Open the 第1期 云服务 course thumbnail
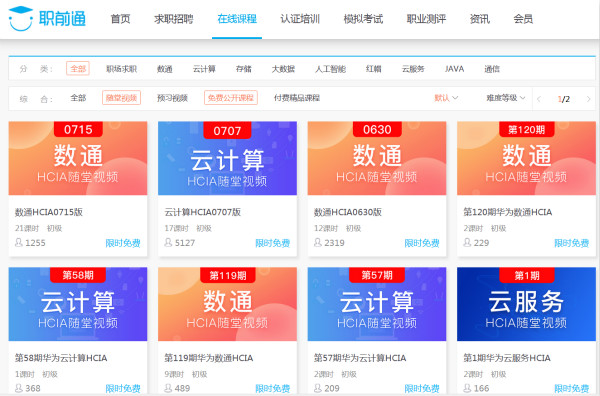The width and height of the screenshot is (600, 396). coord(527,304)
